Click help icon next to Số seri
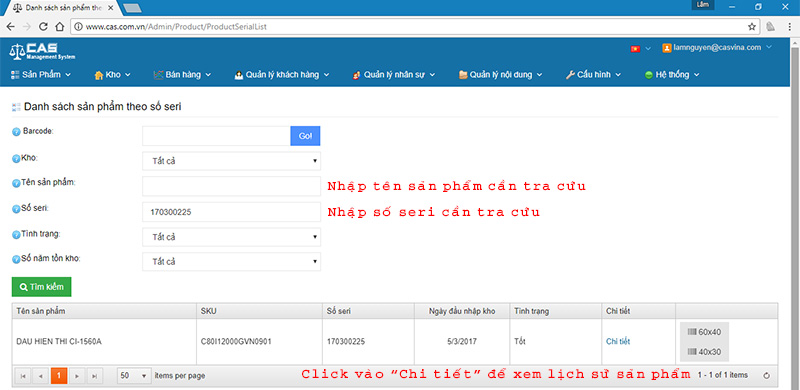 pos(16,209)
